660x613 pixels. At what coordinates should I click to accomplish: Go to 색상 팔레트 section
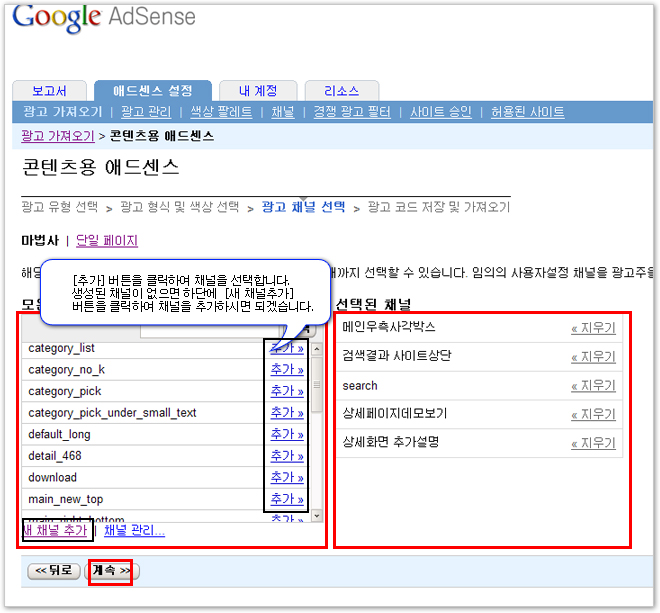pyautogui.click(x=221, y=112)
